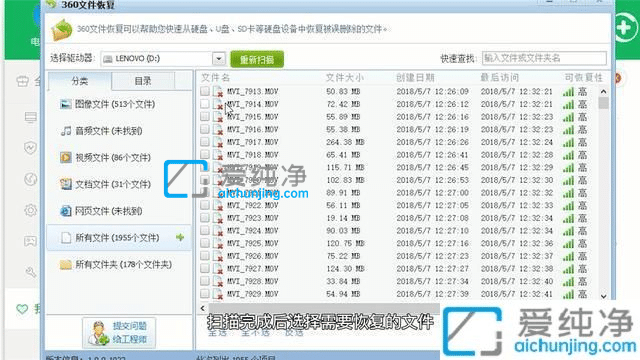Click the wrench icon in background sidebar

pyautogui.click(x=31, y=272)
